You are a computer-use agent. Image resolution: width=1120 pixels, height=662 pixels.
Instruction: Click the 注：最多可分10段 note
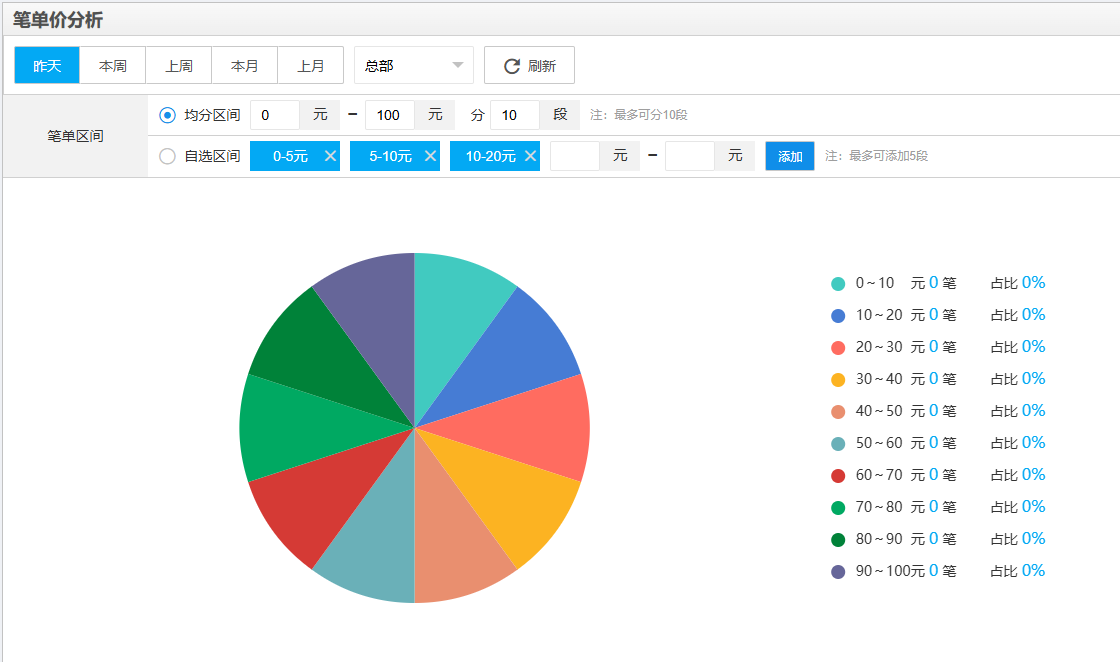(639, 115)
